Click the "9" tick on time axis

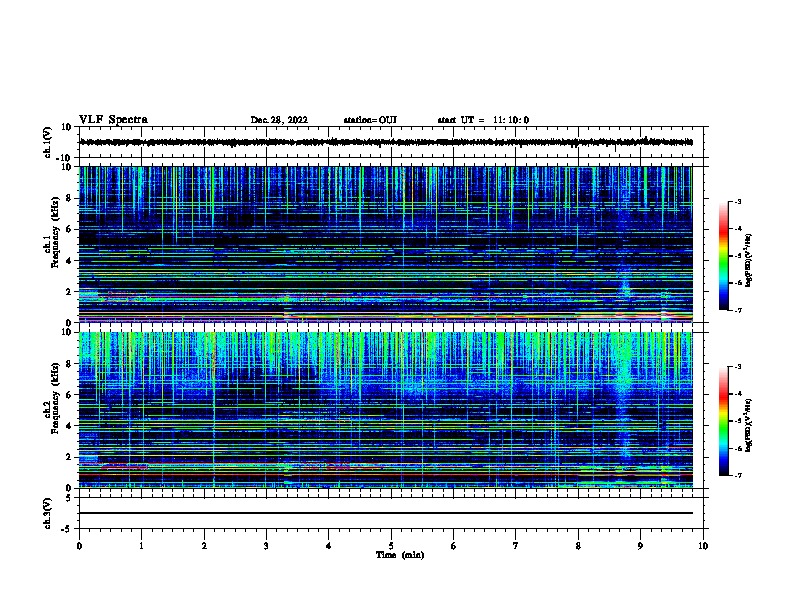tap(640, 546)
